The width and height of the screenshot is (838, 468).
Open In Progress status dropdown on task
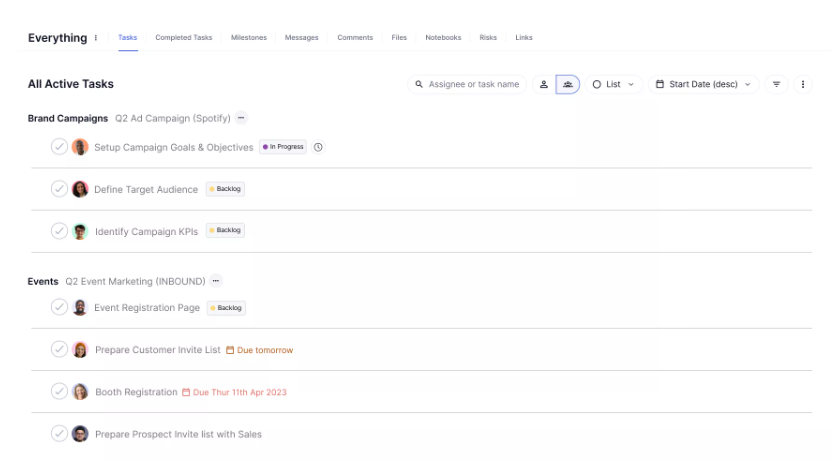coord(283,147)
